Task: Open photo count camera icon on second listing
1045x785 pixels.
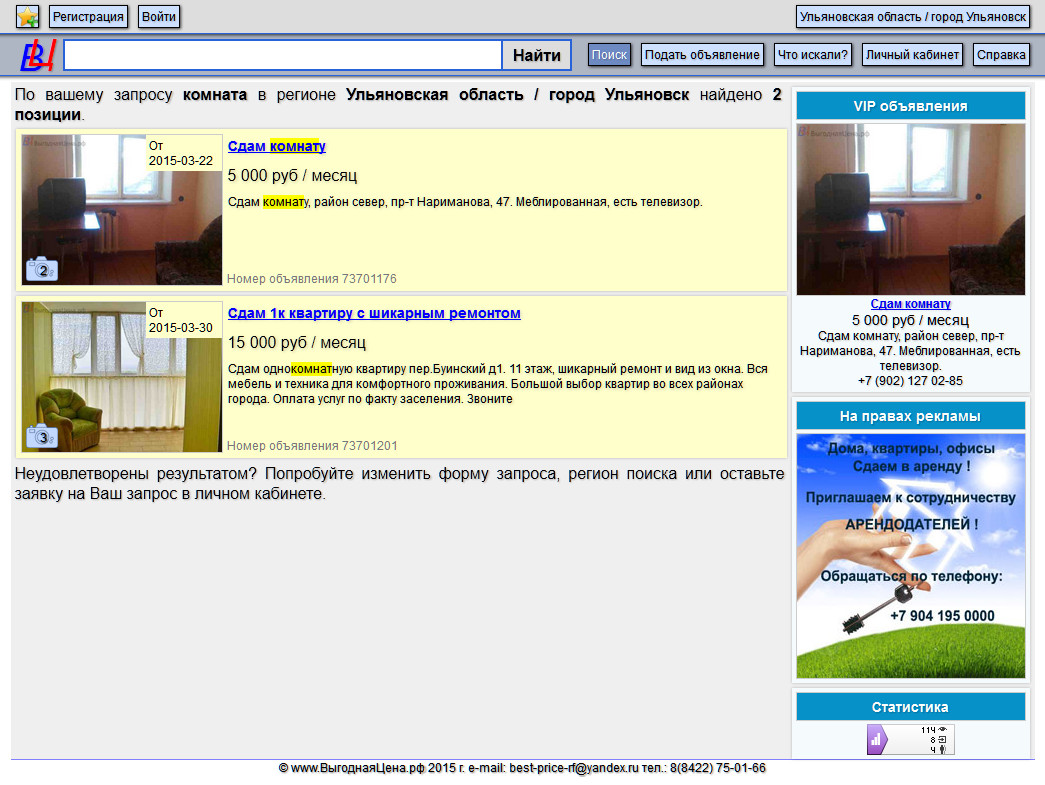Action: (x=42, y=436)
